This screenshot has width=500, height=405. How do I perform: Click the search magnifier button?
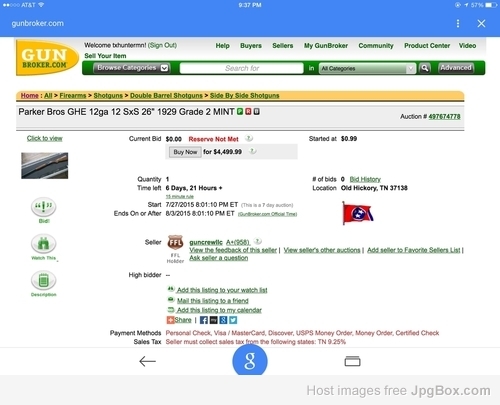tap(425, 68)
